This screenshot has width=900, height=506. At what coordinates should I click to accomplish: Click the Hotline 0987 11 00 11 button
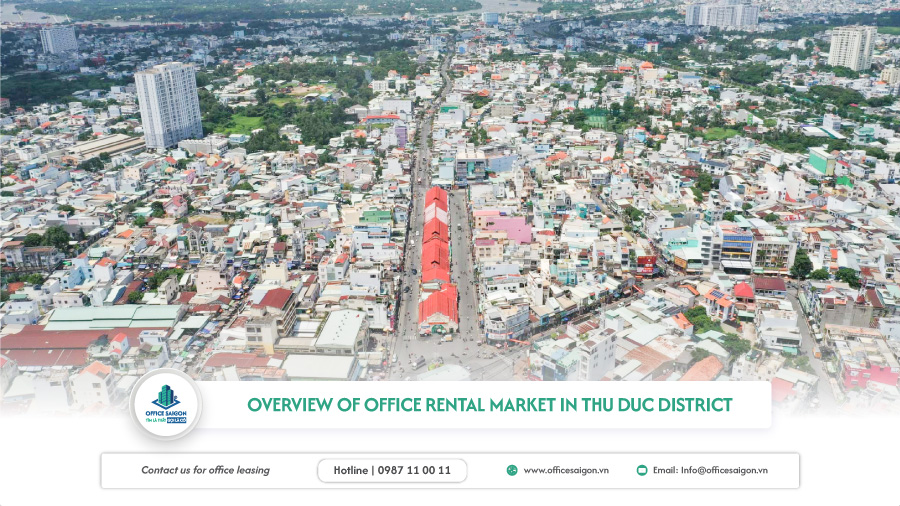392,470
